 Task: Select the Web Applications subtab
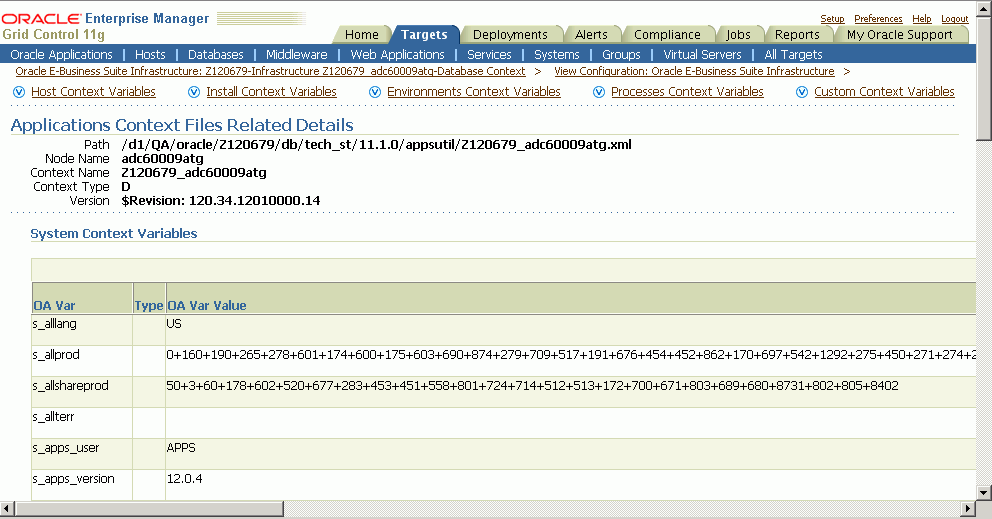tap(397, 54)
